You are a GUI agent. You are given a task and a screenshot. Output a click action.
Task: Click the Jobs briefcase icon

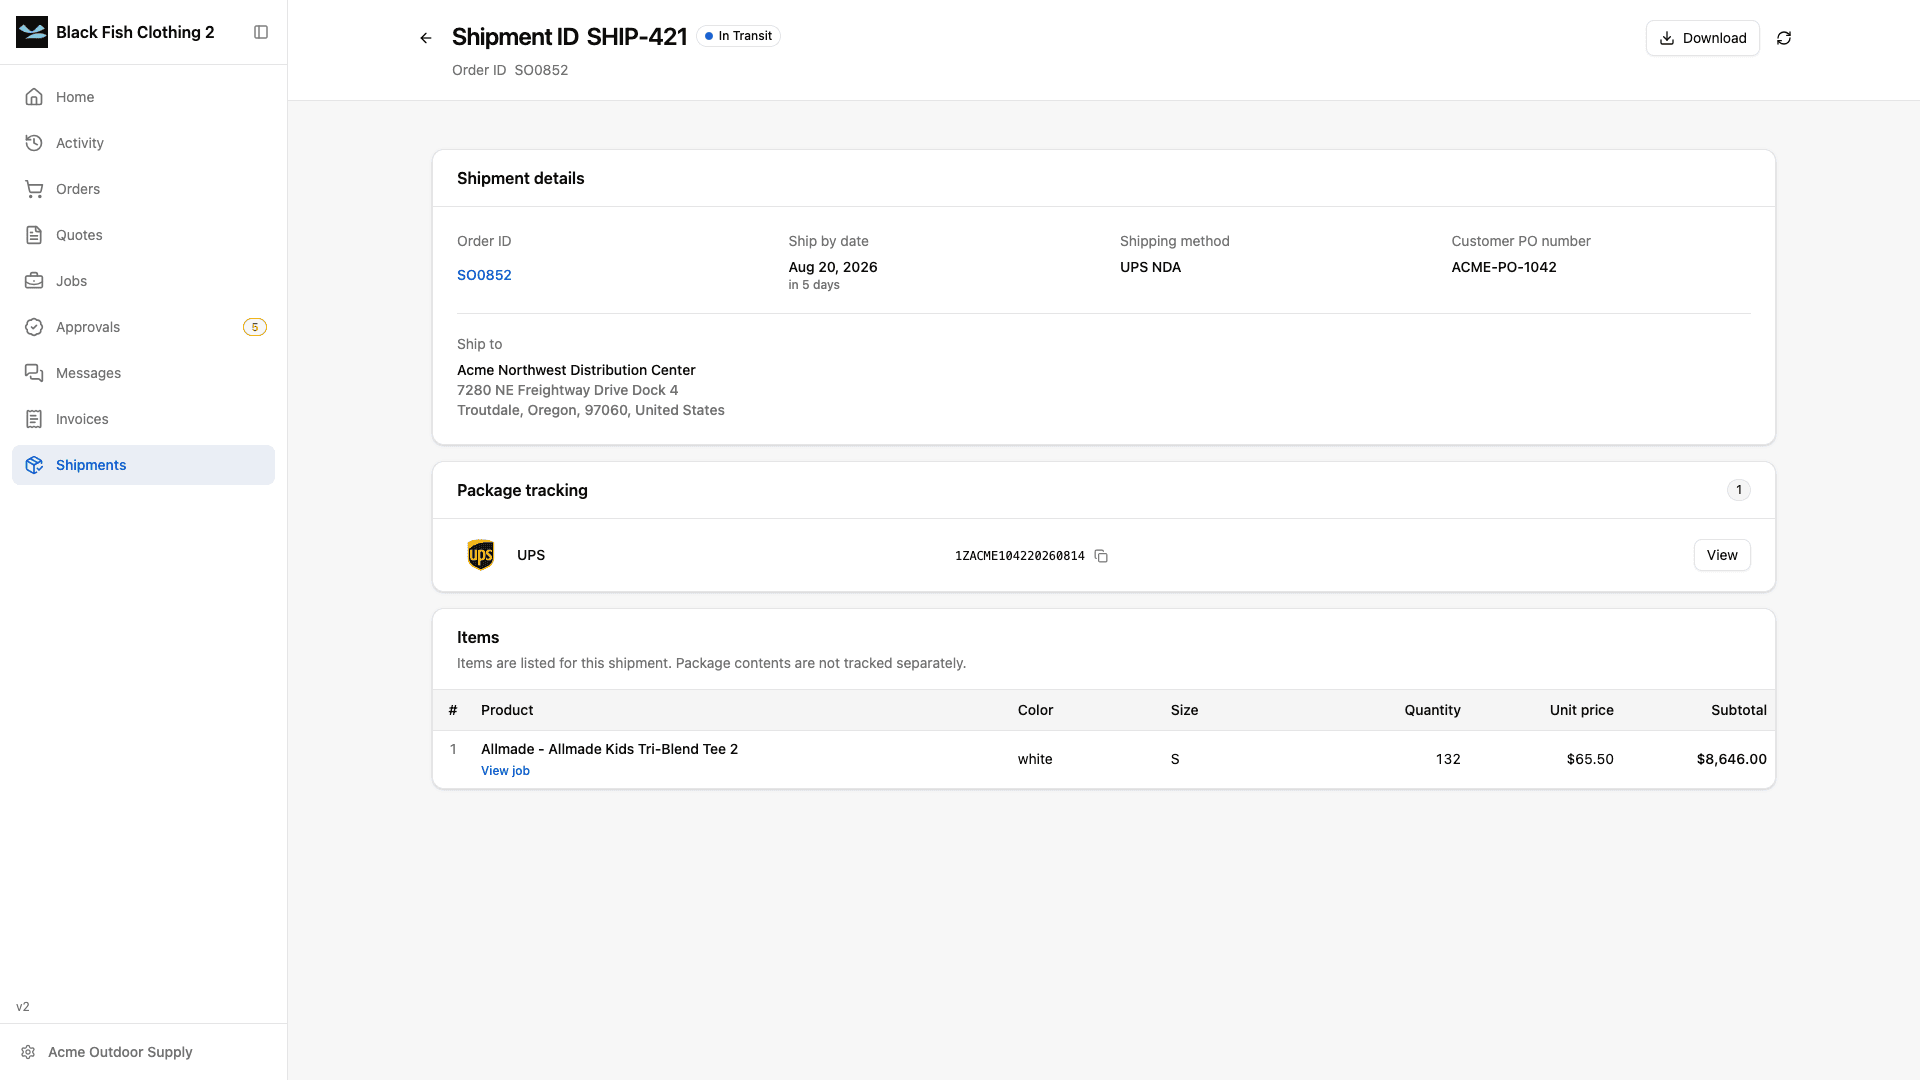(34, 281)
